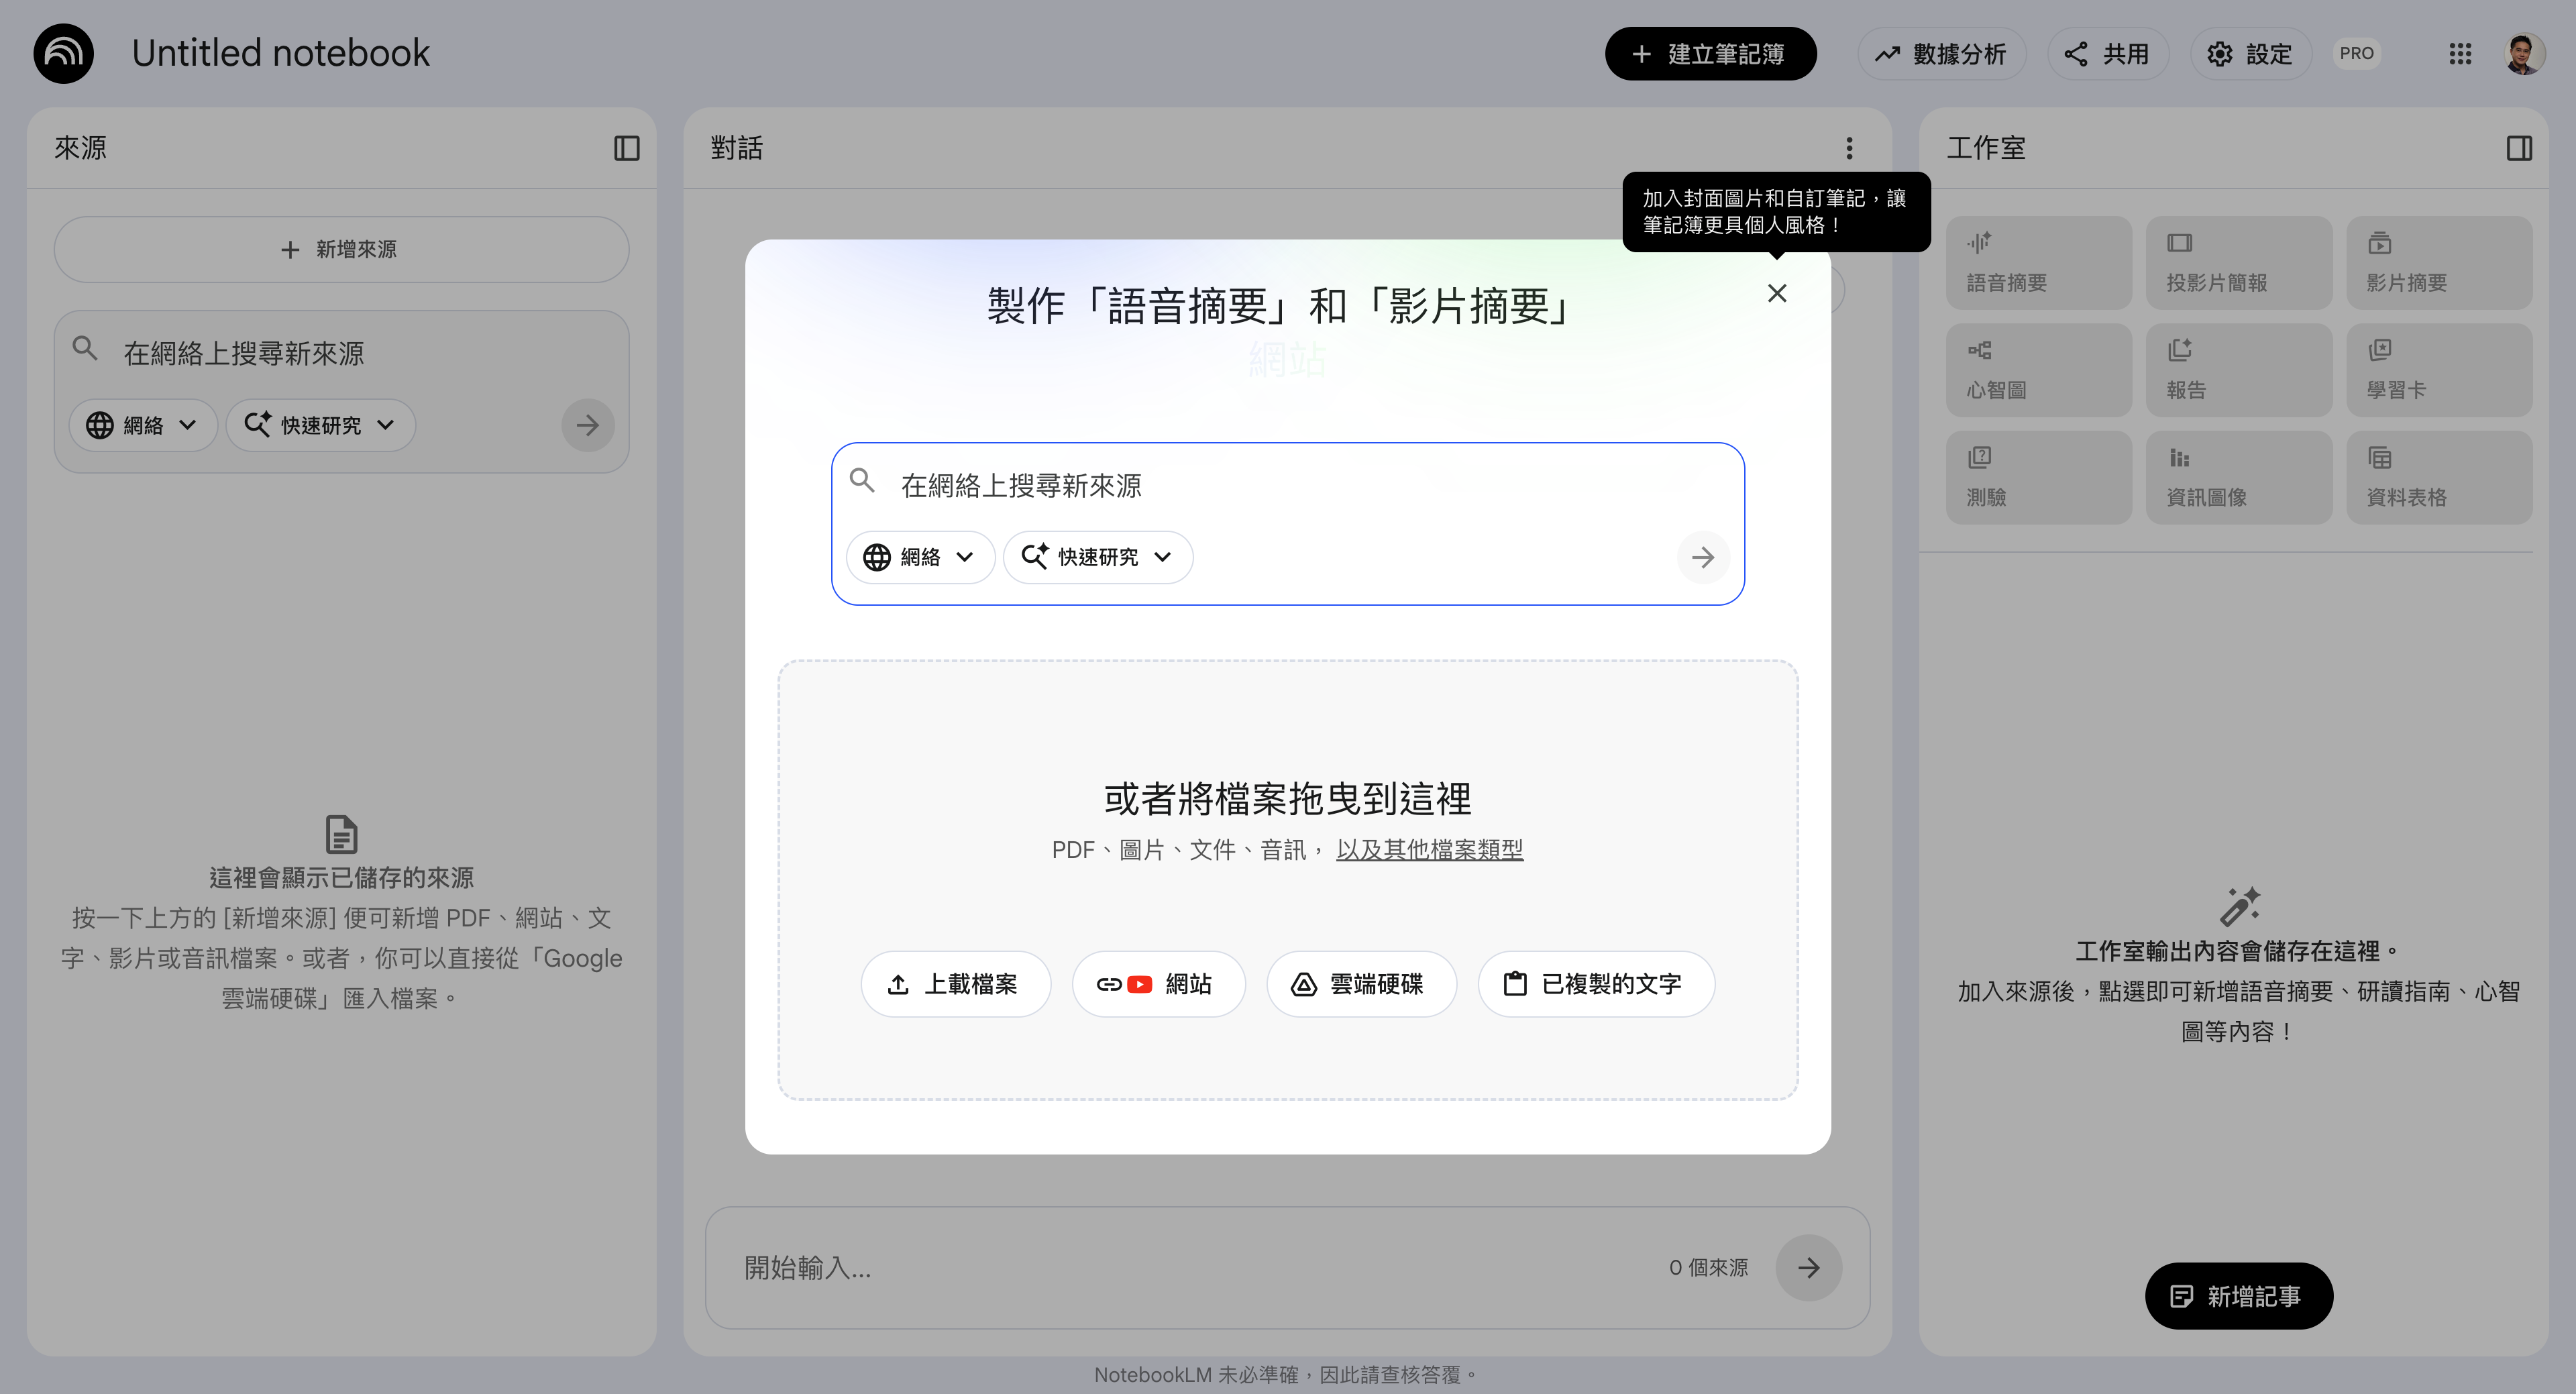Click 上載檔案 to upload a file
Viewport: 2576px width, 1394px height.
coord(955,984)
